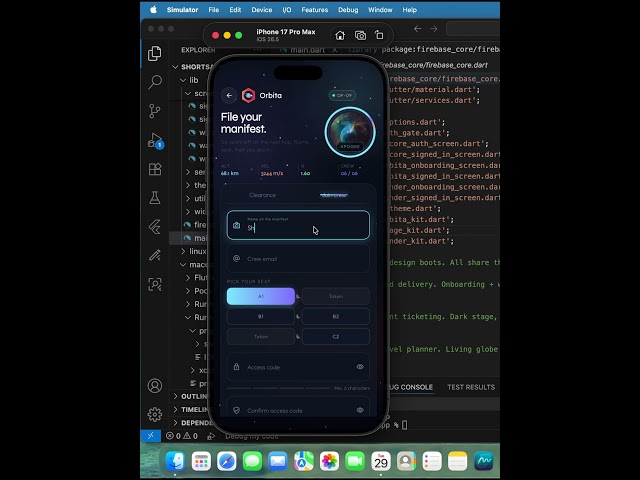
Task: Open the Extensions view icon
Action: pos(155,169)
